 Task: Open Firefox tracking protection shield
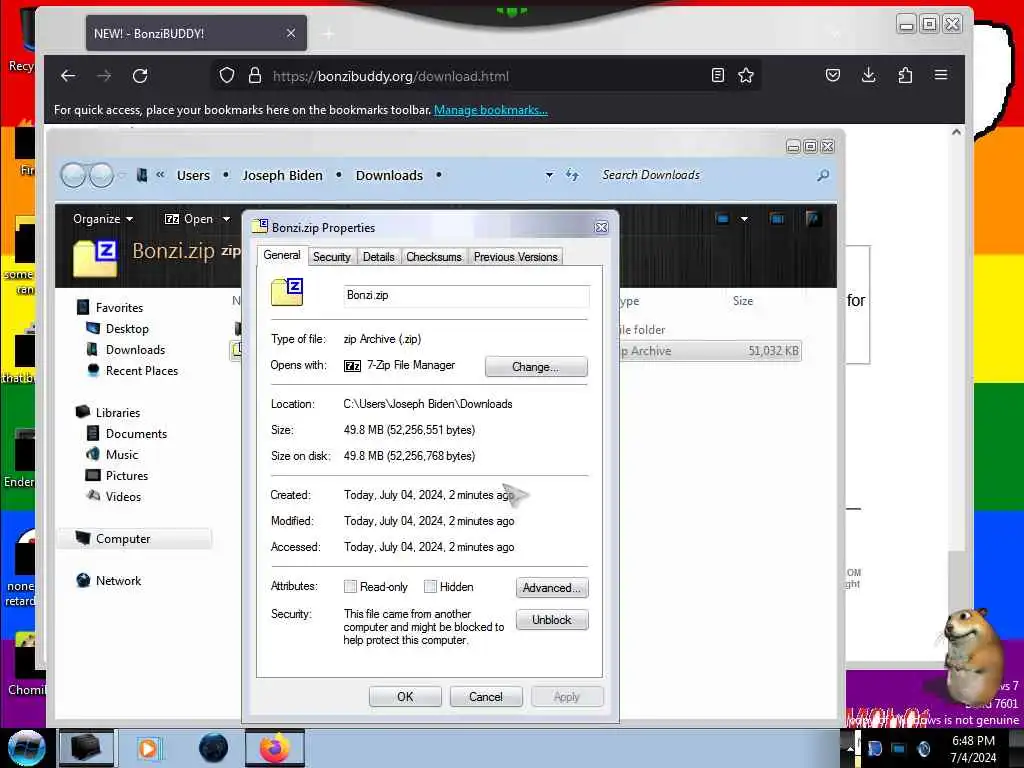click(227, 76)
